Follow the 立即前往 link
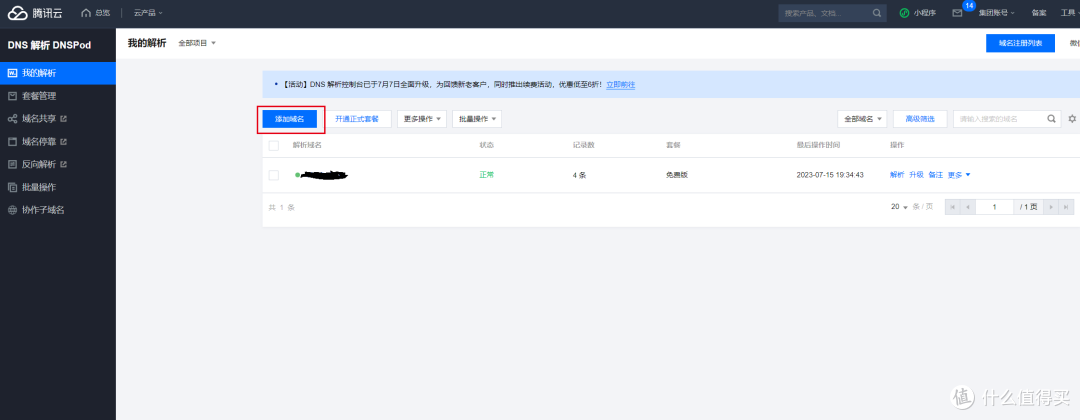1080x420 pixels. (x=621, y=85)
